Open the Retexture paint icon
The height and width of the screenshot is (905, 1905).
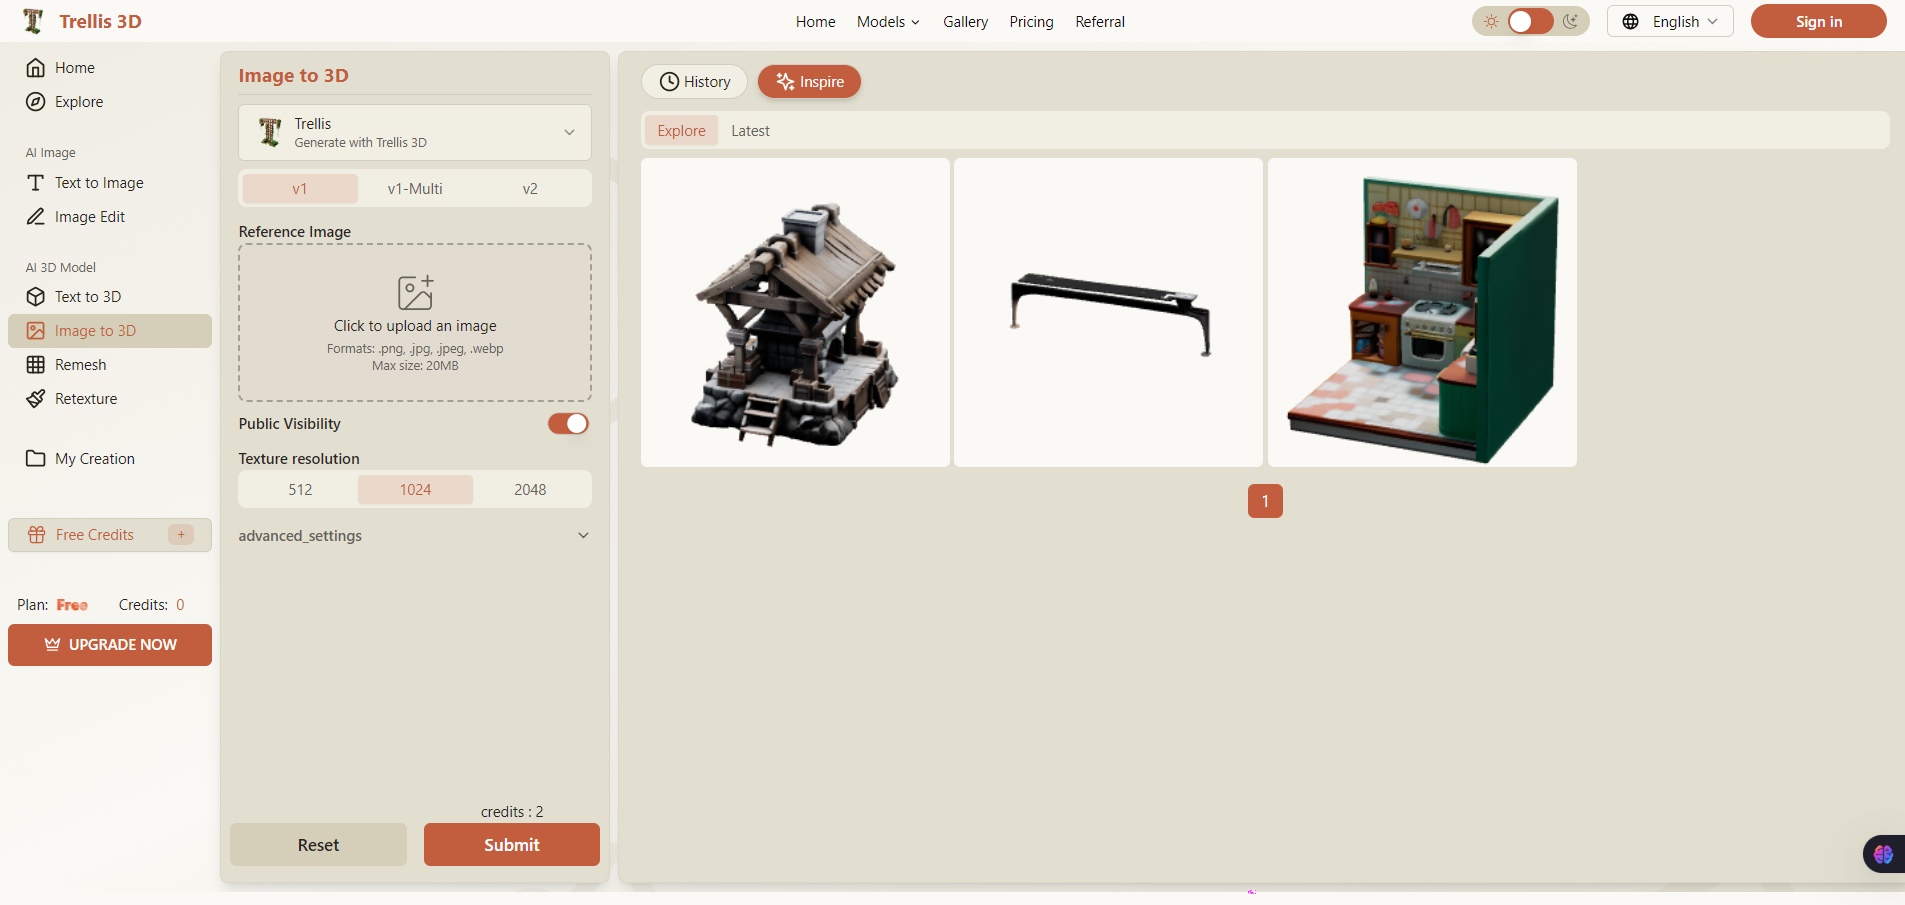(36, 399)
